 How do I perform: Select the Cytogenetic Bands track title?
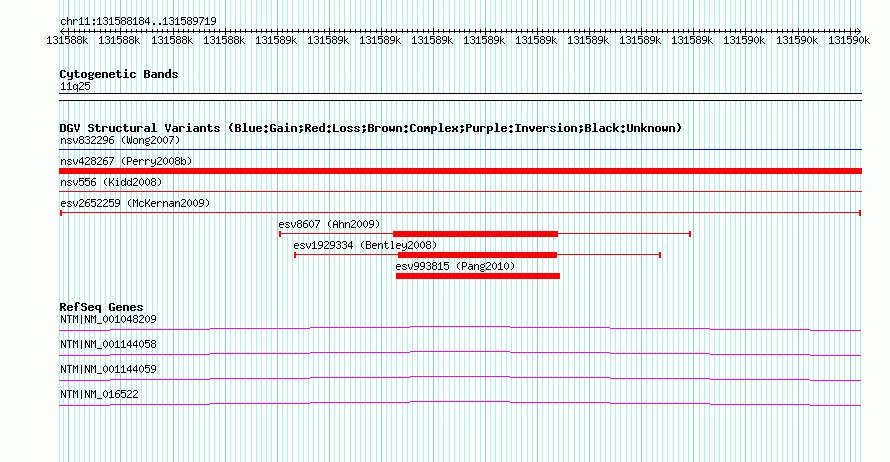119,74
